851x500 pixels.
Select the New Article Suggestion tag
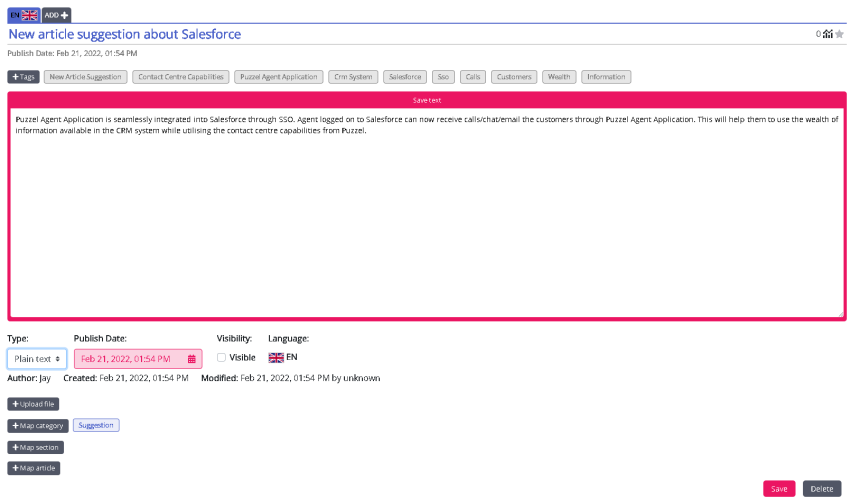pyautogui.click(x=85, y=77)
